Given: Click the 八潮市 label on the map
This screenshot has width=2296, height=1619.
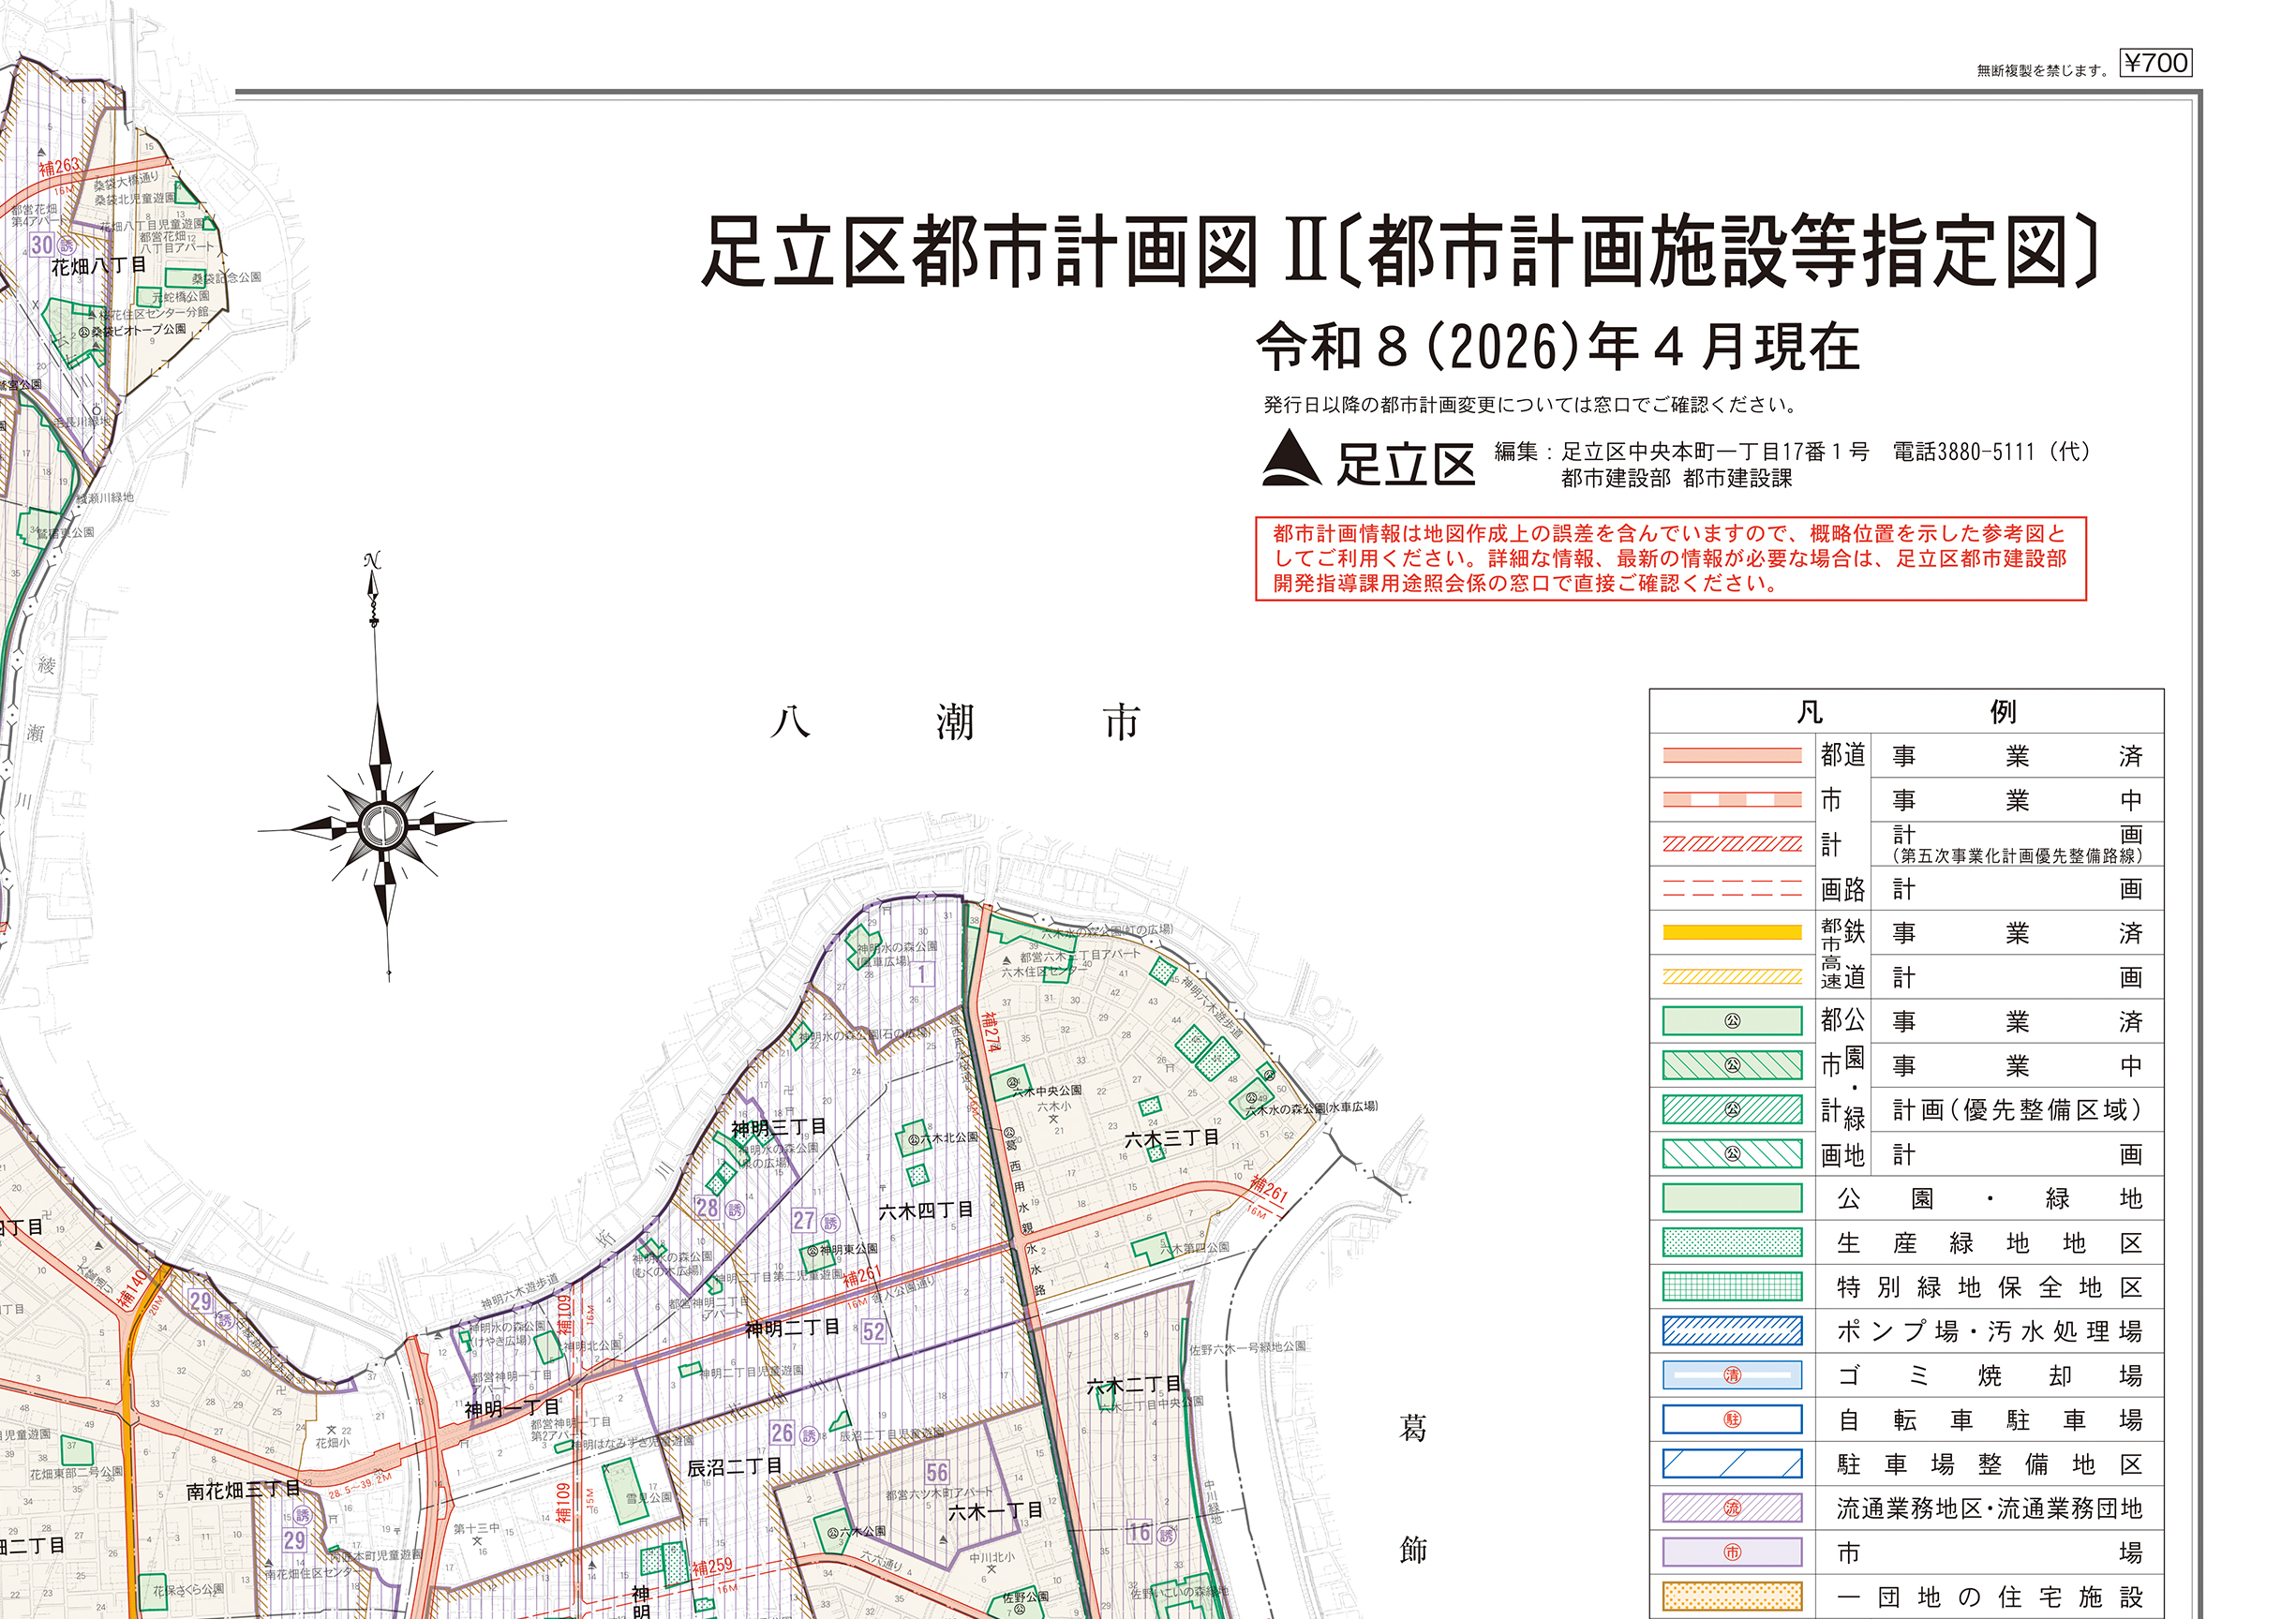Looking at the screenshot, I should point(955,722).
